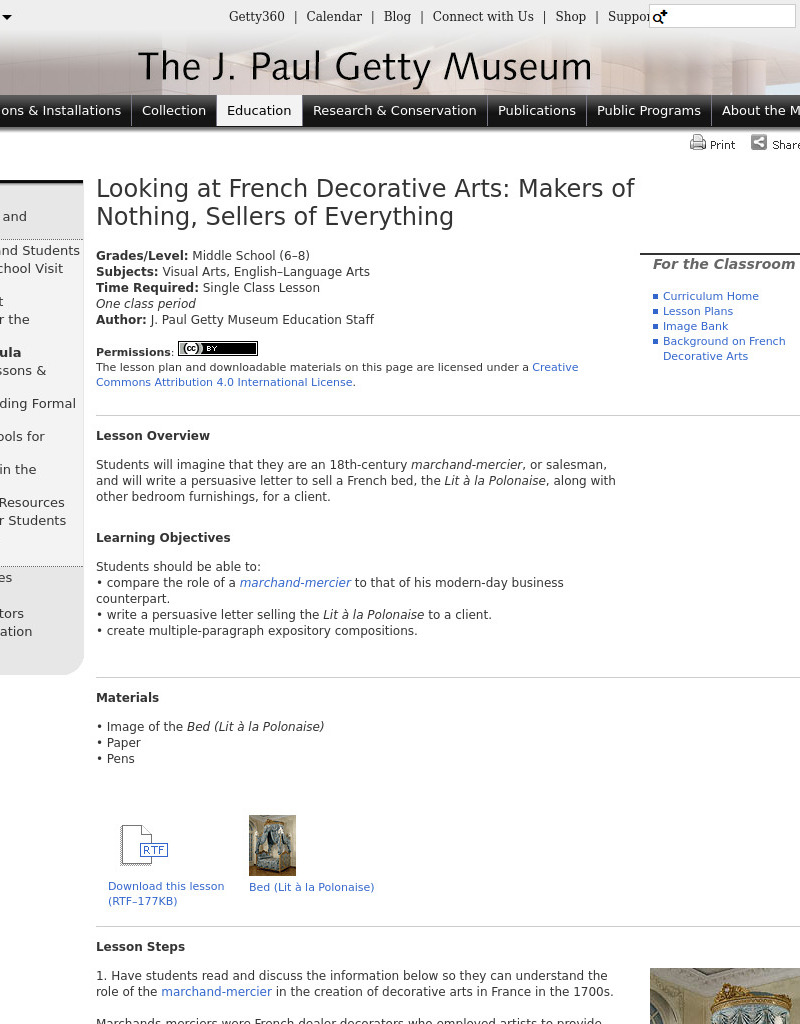Image resolution: width=800 pixels, height=1024 pixels.
Task: Click the Creative Commons BY license badge
Action: coord(217,348)
